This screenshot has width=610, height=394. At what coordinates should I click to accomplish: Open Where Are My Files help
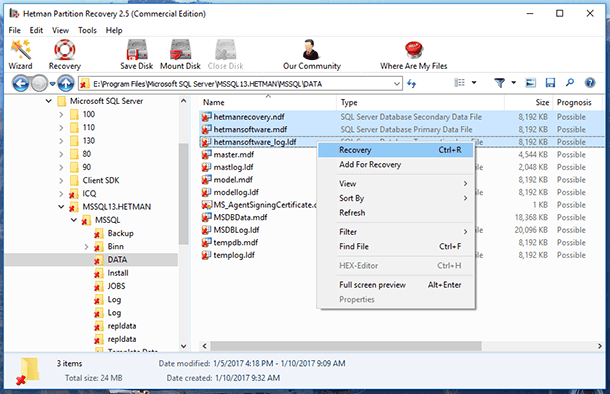pos(414,54)
